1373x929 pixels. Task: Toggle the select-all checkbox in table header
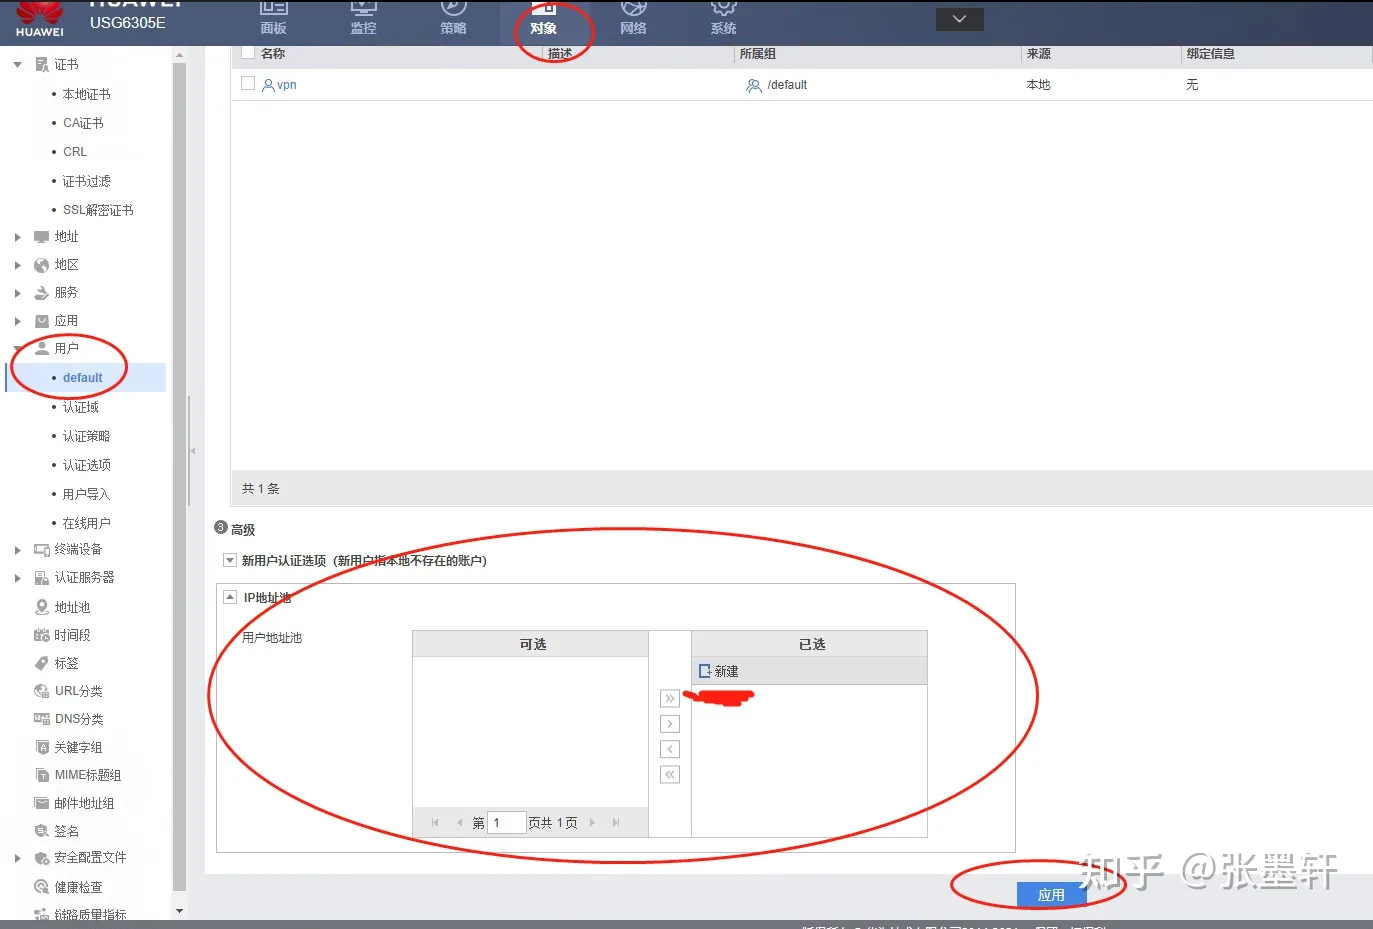[248, 53]
